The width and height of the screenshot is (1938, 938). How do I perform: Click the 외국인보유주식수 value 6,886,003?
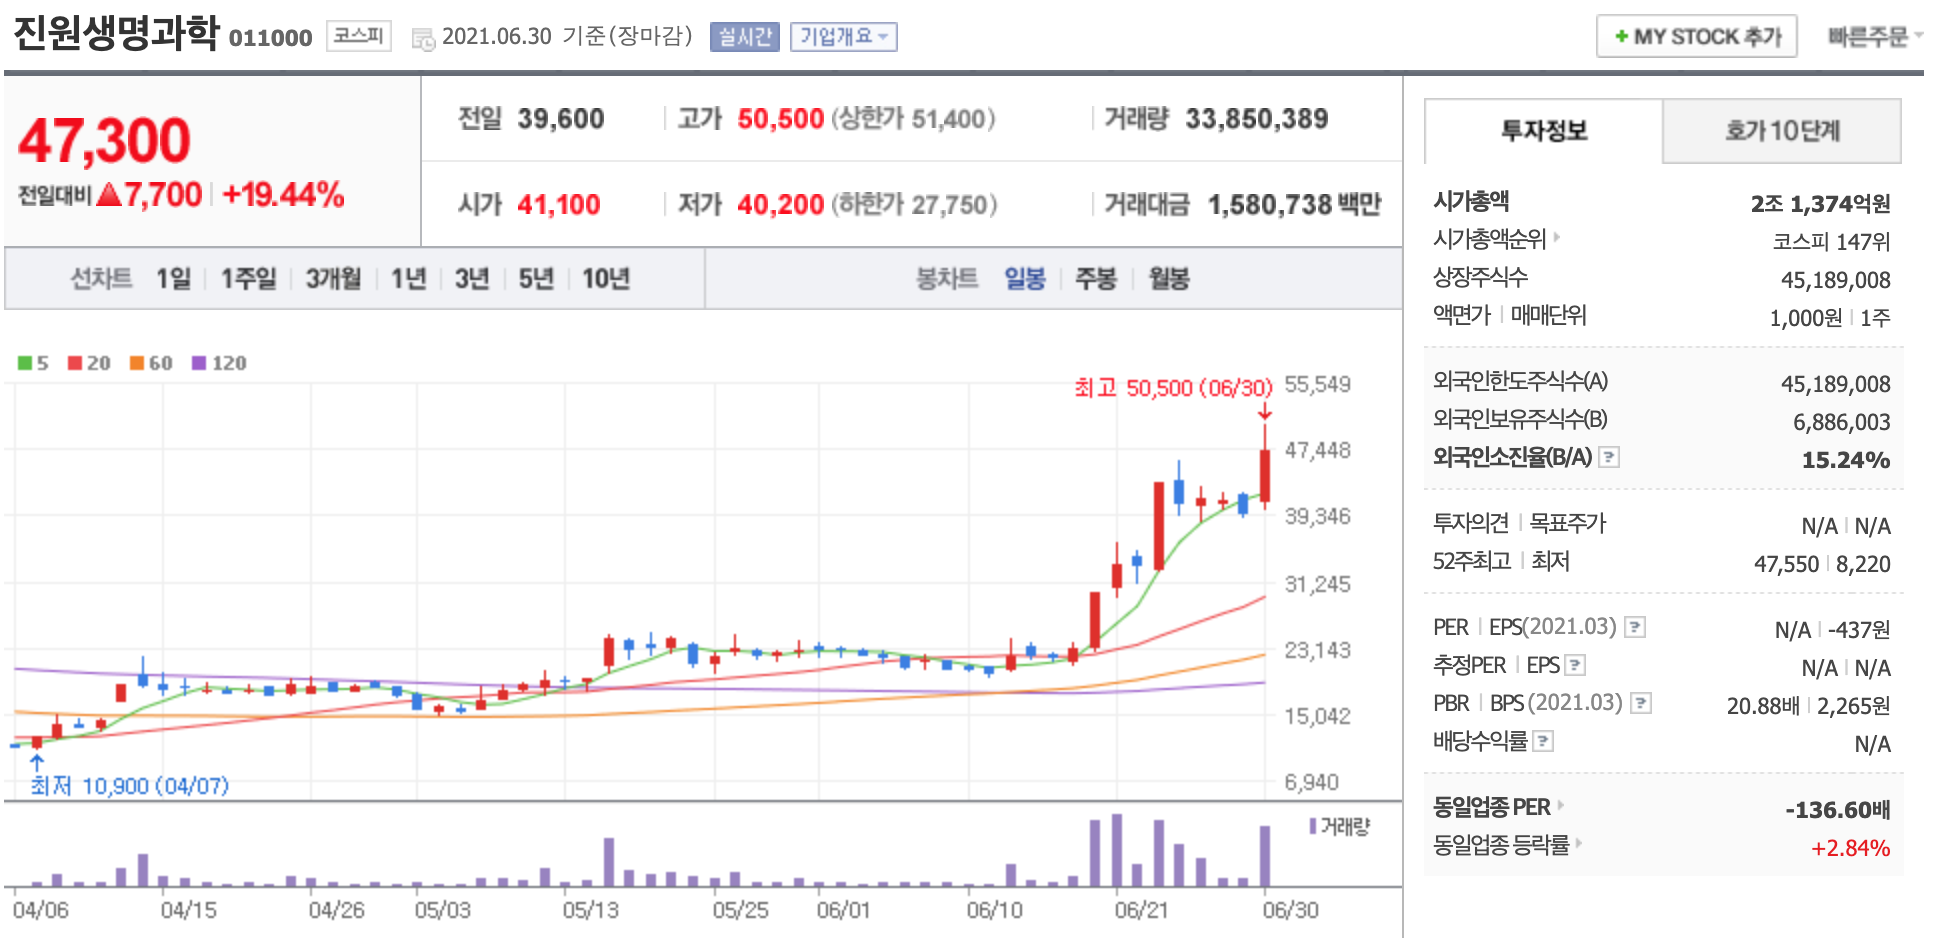click(1841, 422)
